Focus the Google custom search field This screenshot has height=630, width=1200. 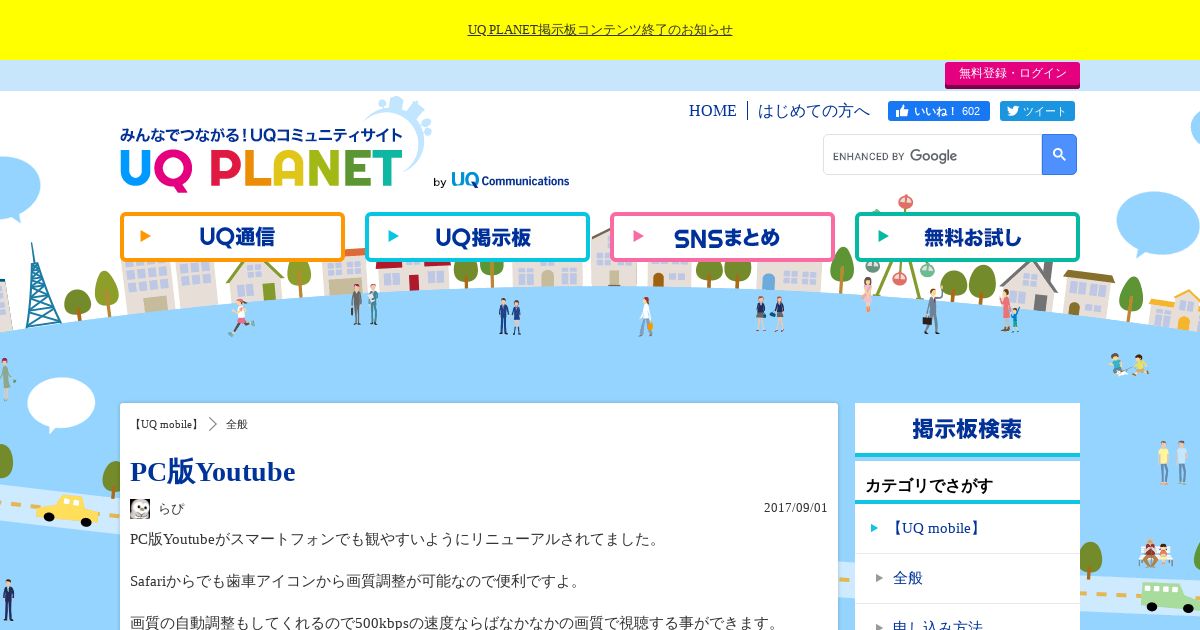(x=932, y=155)
